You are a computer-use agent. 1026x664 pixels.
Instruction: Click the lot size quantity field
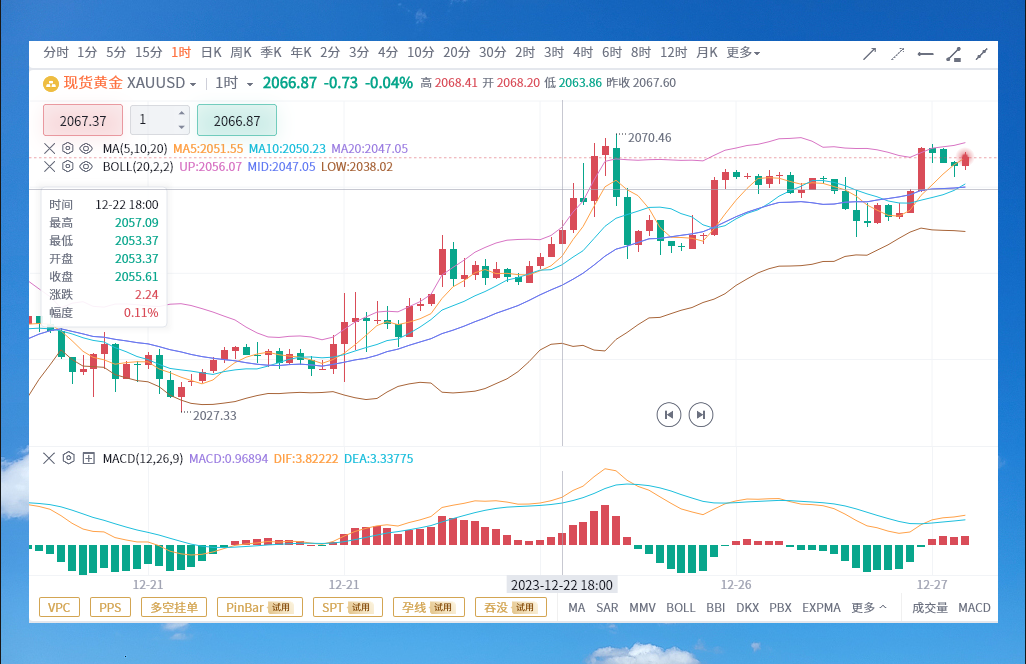pyautogui.click(x=160, y=120)
